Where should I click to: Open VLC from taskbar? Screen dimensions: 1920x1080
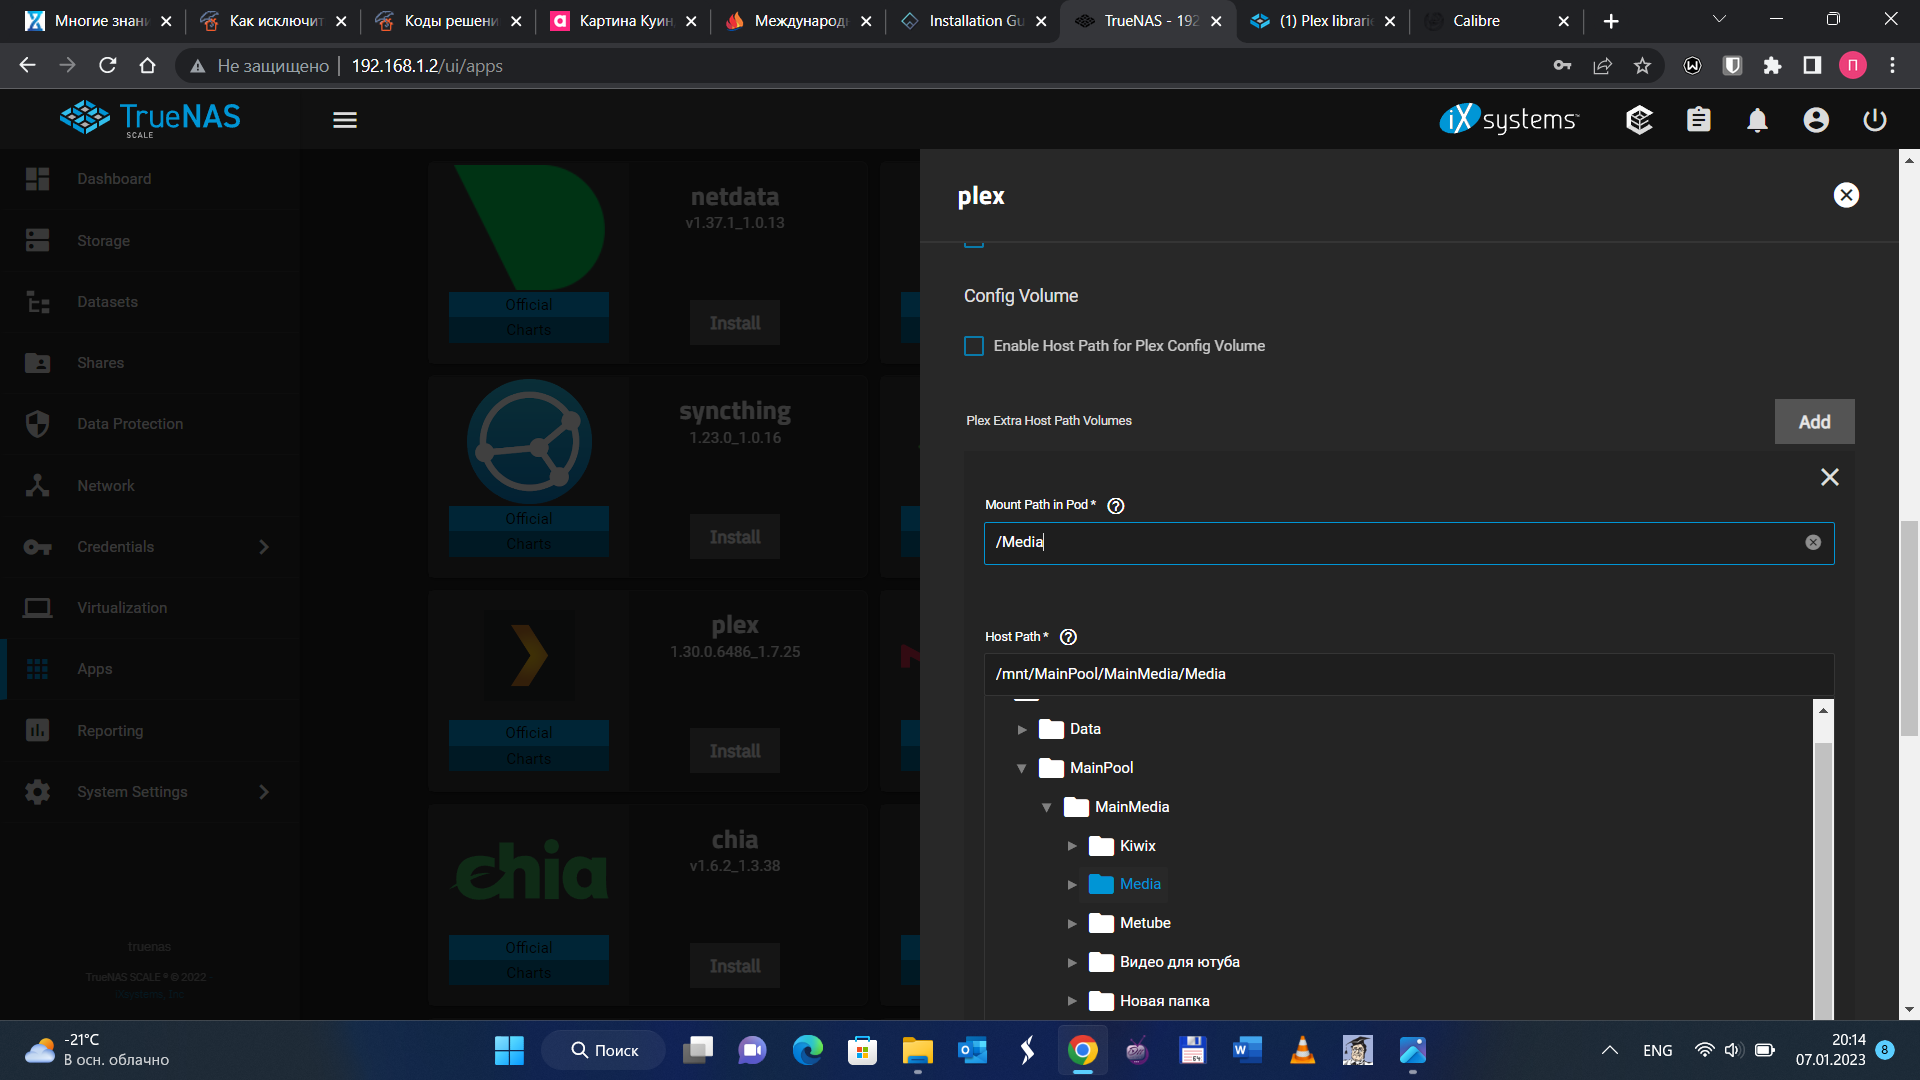pyautogui.click(x=1302, y=1050)
